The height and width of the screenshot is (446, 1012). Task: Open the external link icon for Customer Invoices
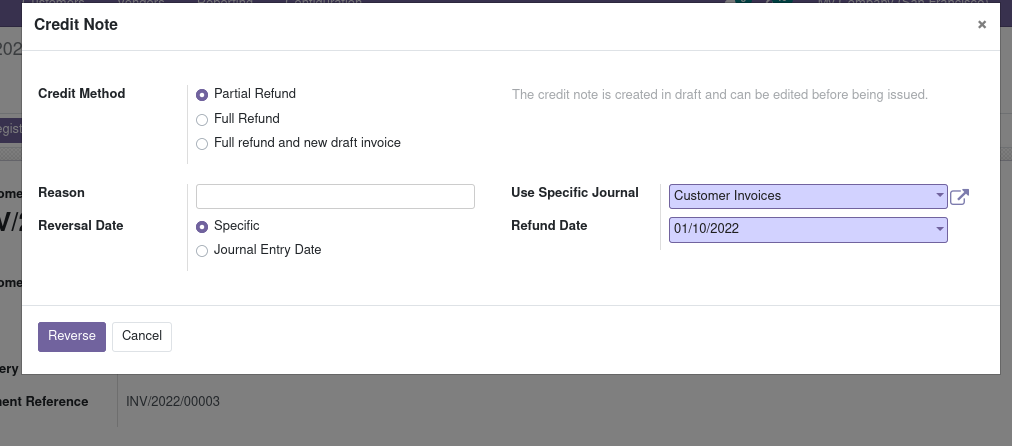[959, 197]
